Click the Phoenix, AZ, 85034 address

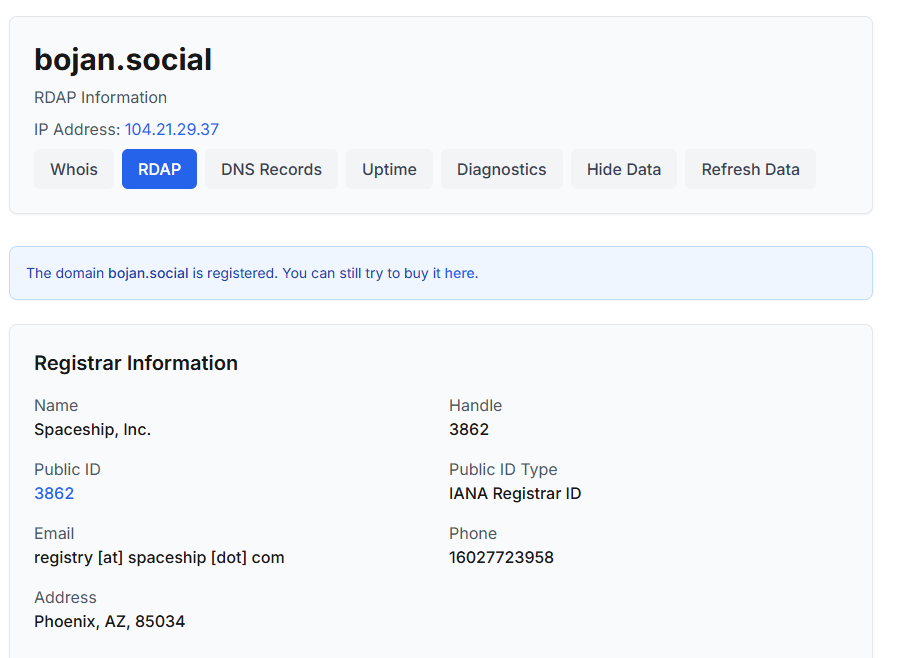pyautogui.click(x=109, y=621)
